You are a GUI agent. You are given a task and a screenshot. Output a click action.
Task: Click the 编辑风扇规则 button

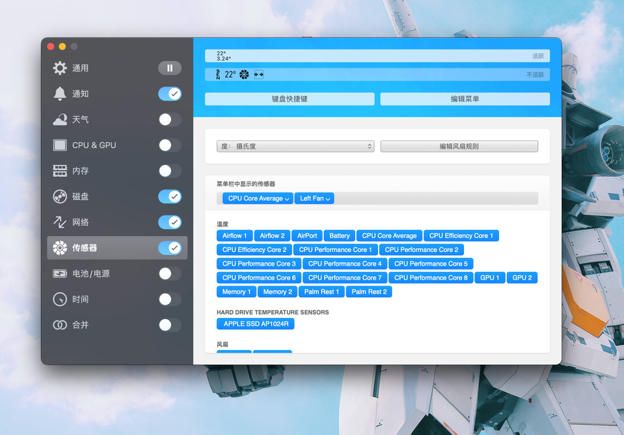pos(459,146)
